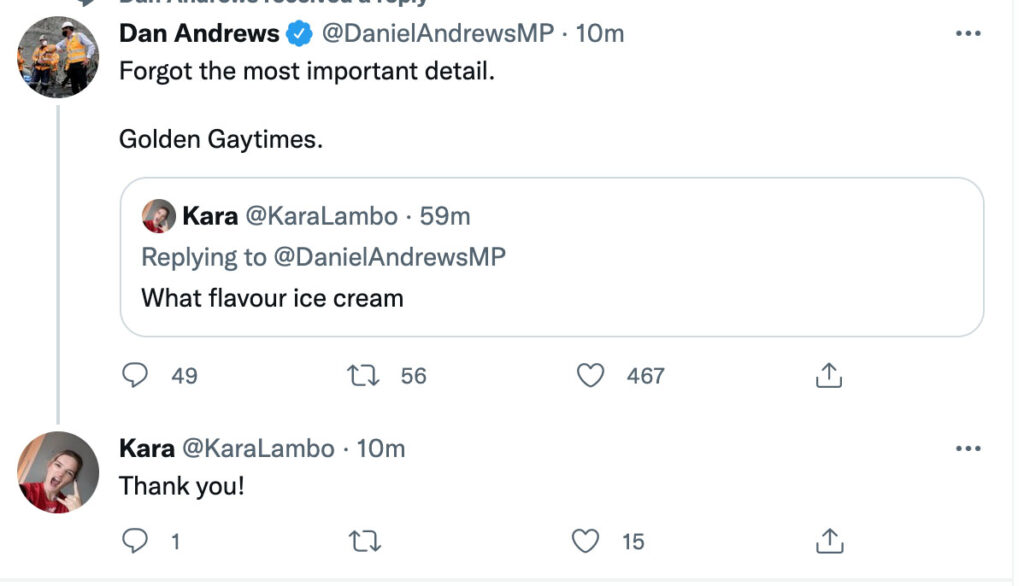
Task: Open more options on Kara's tweet
Action: [x=967, y=449]
